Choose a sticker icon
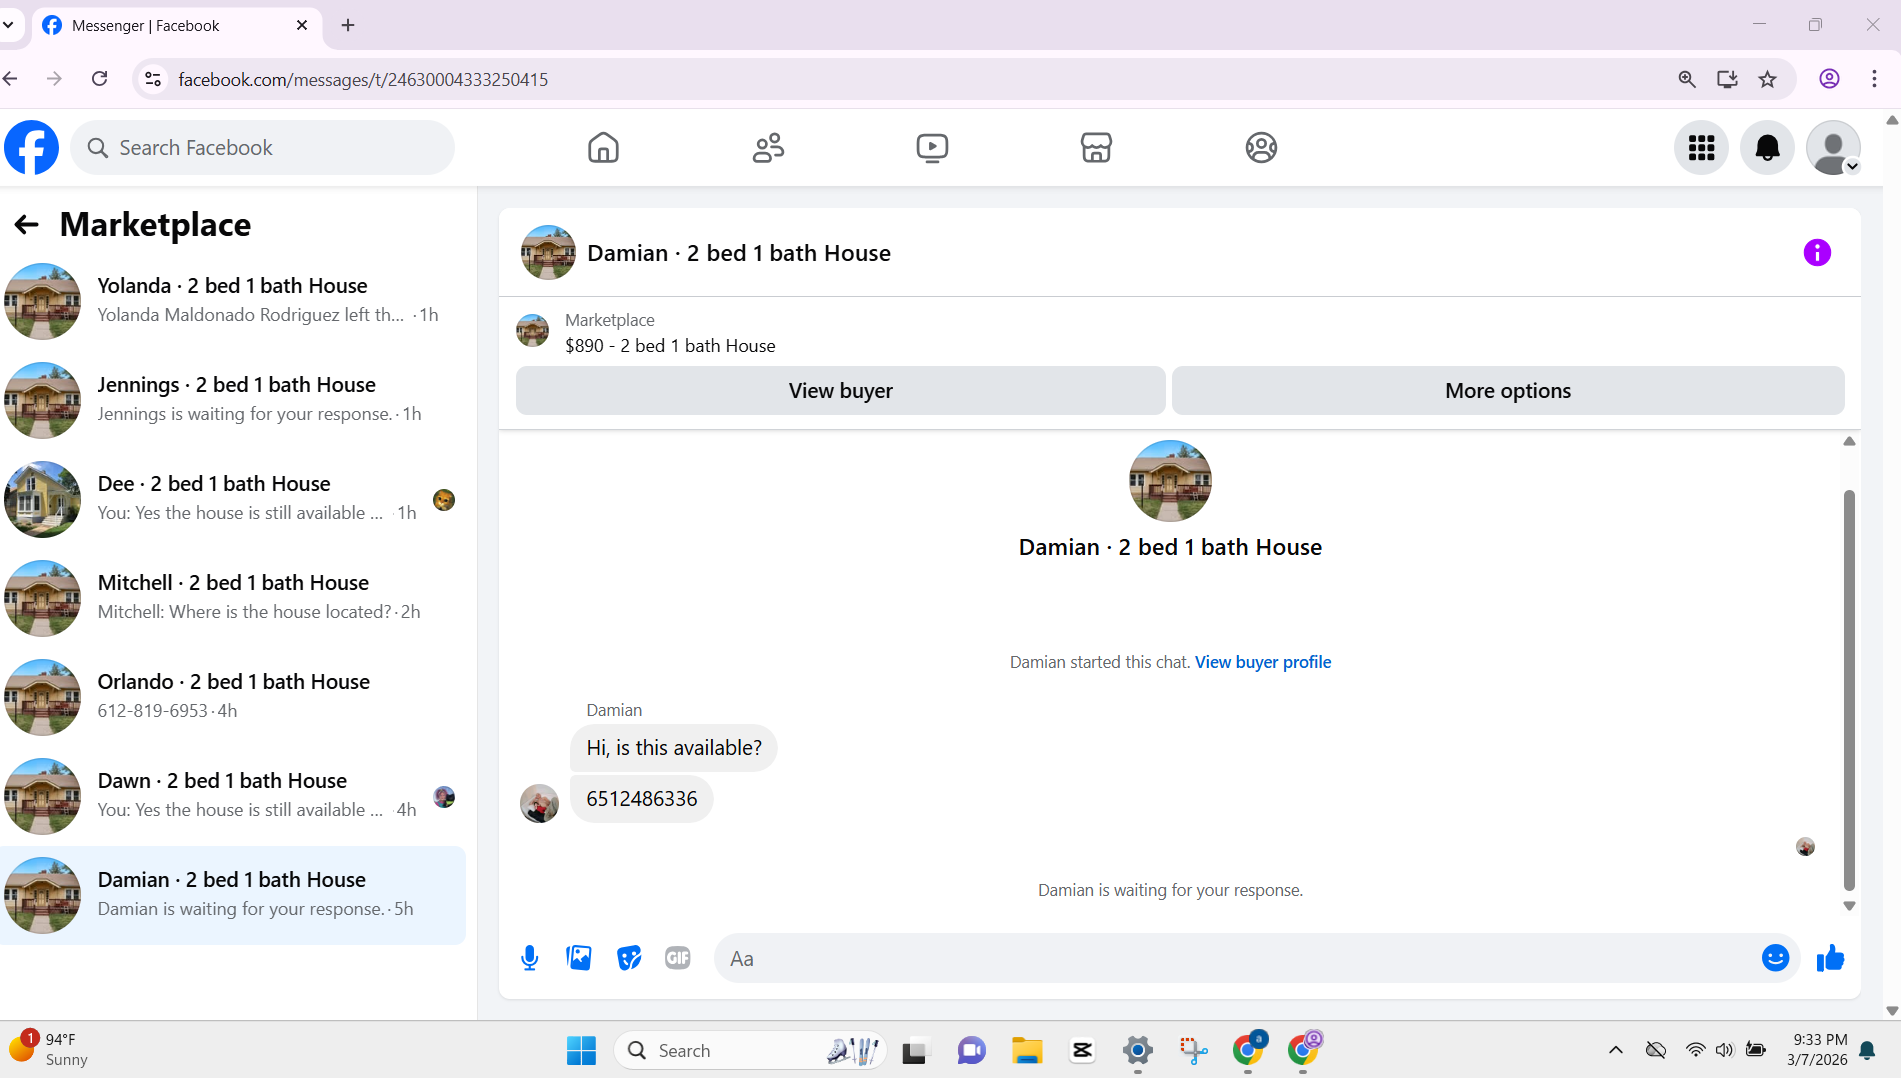This screenshot has height=1078, width=1901. (x=629, y=958)
